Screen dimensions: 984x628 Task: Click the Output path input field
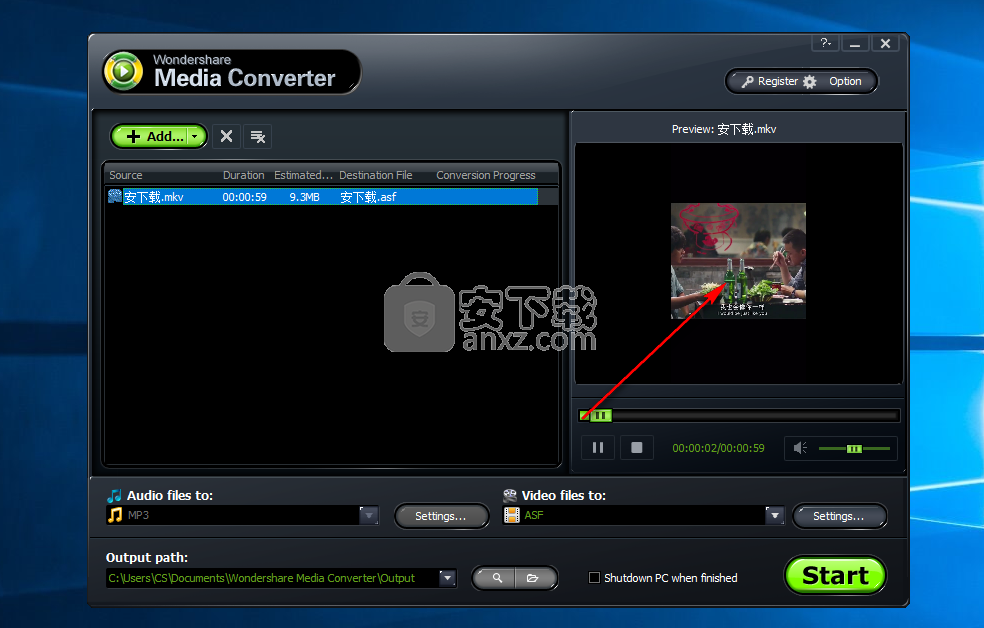click(272, 578)
